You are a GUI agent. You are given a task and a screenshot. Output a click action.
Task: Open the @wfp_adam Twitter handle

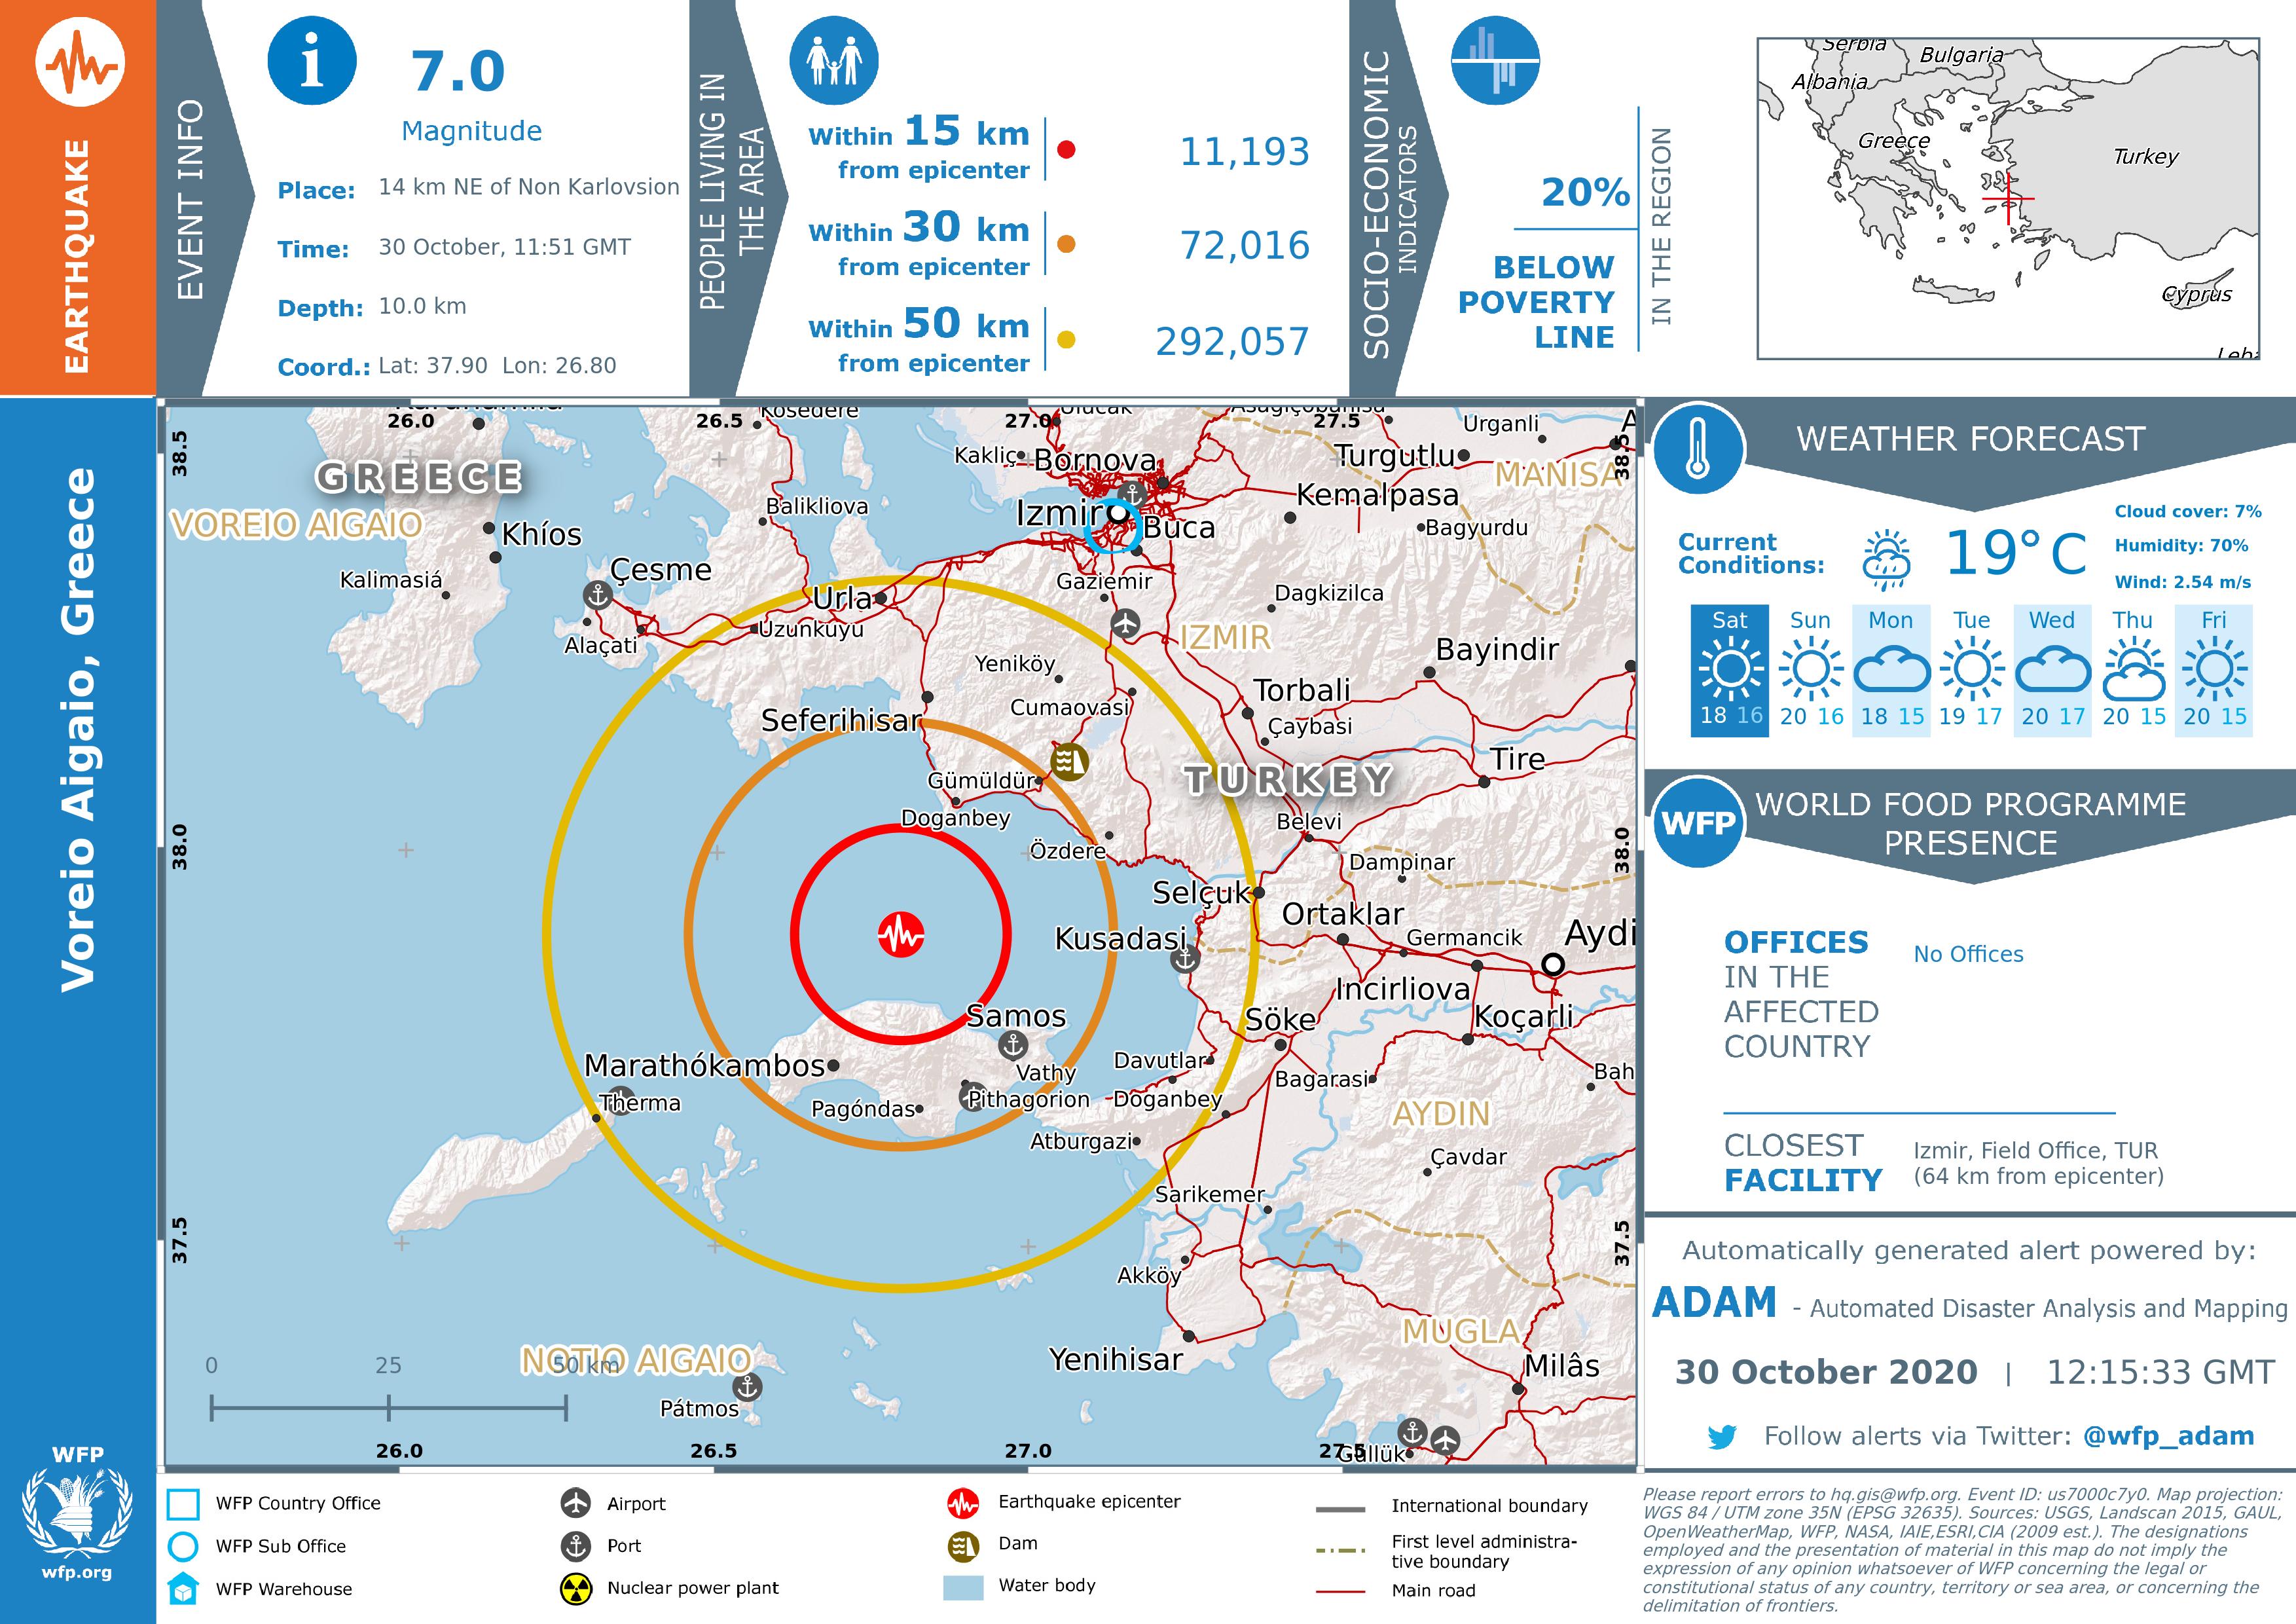tap(2168, 1436)
